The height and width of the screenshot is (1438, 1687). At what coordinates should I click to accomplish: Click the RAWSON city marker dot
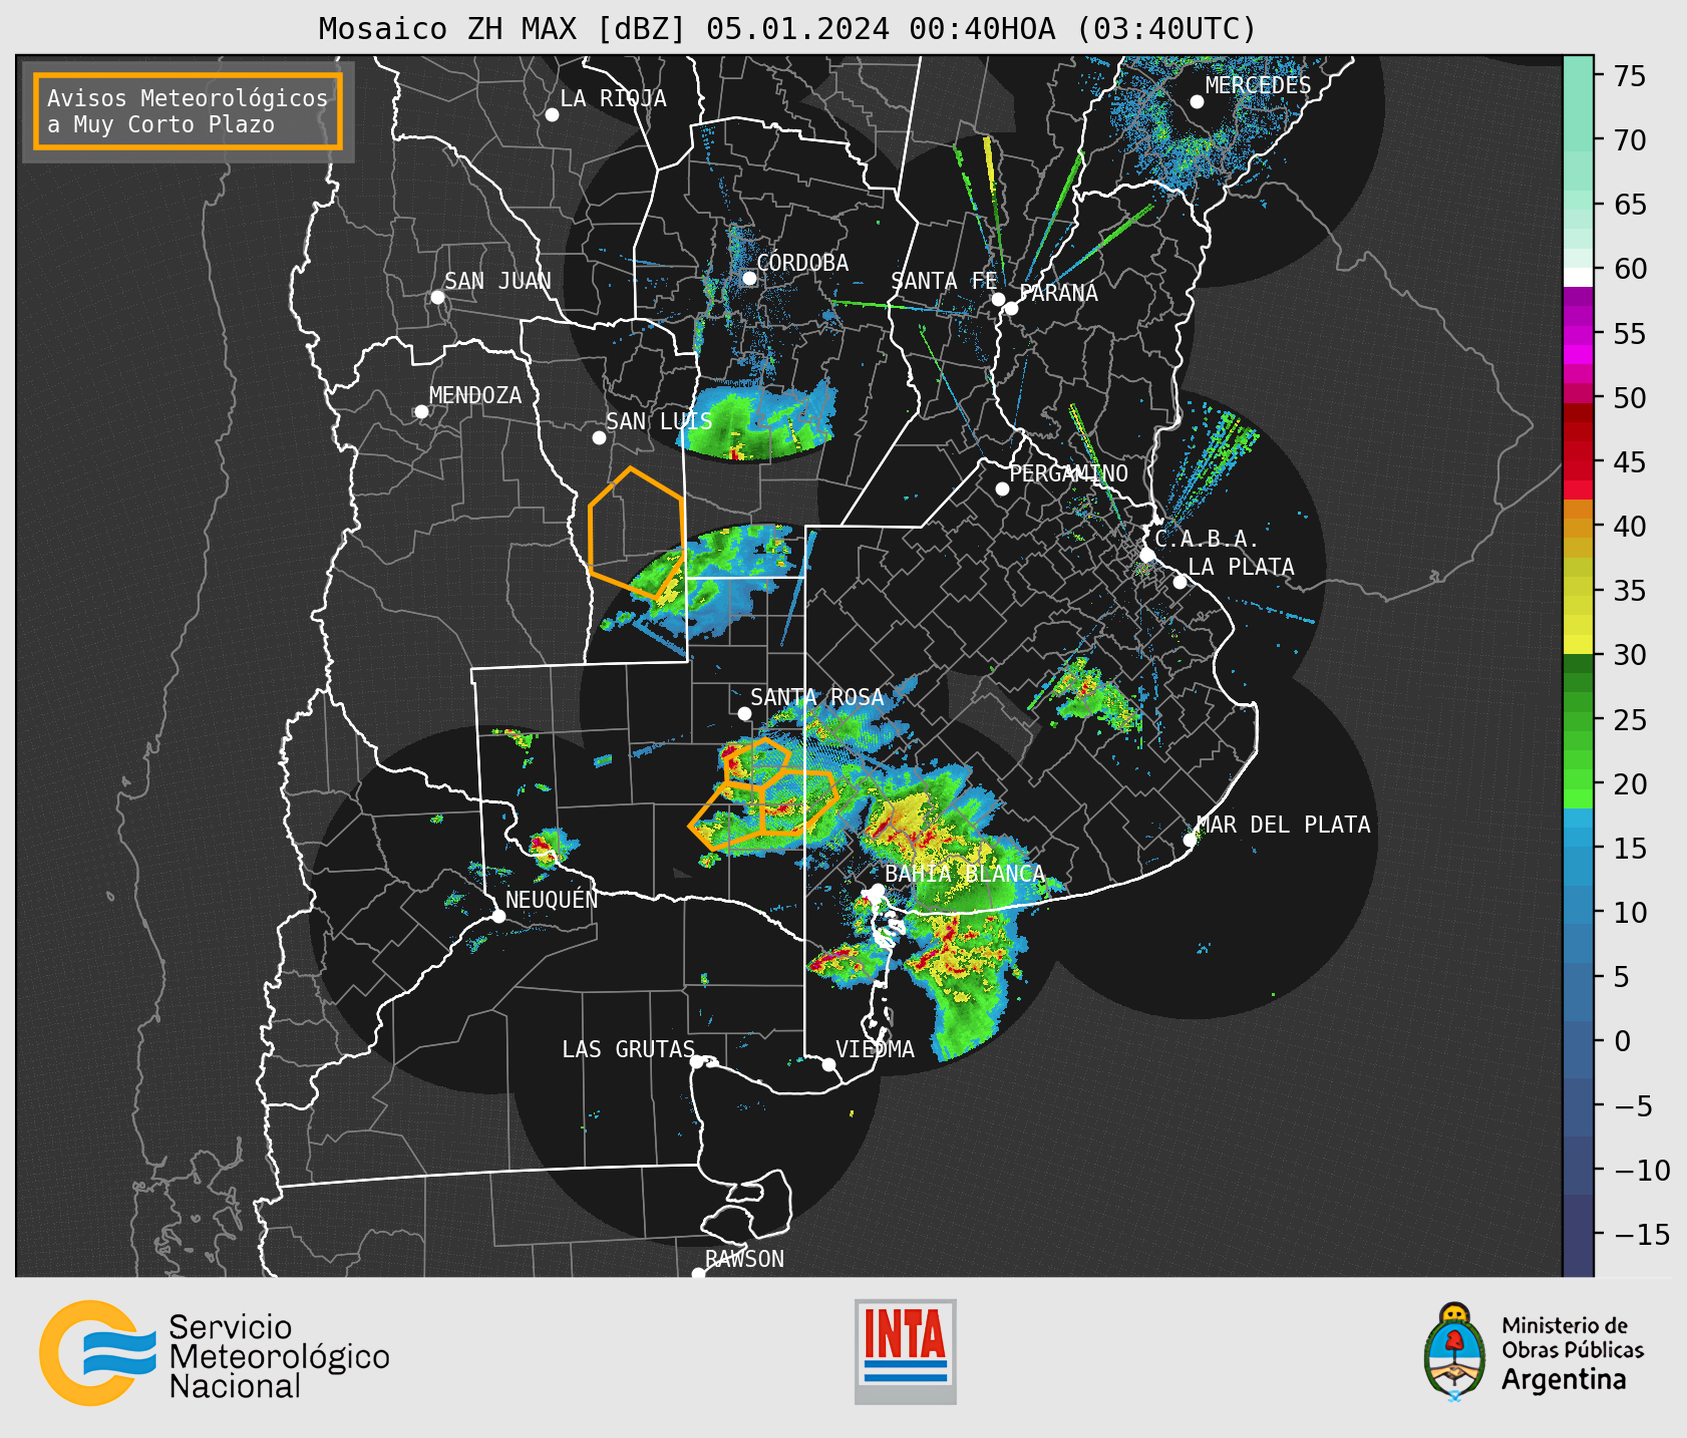pyautogui.click(x=698, y=1274)
